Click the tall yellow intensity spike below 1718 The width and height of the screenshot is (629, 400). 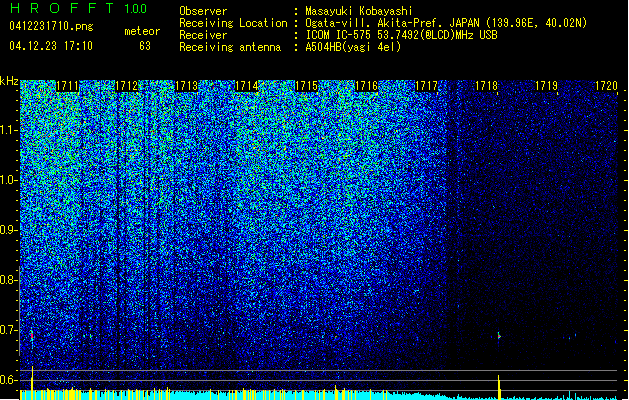point(499,387)
